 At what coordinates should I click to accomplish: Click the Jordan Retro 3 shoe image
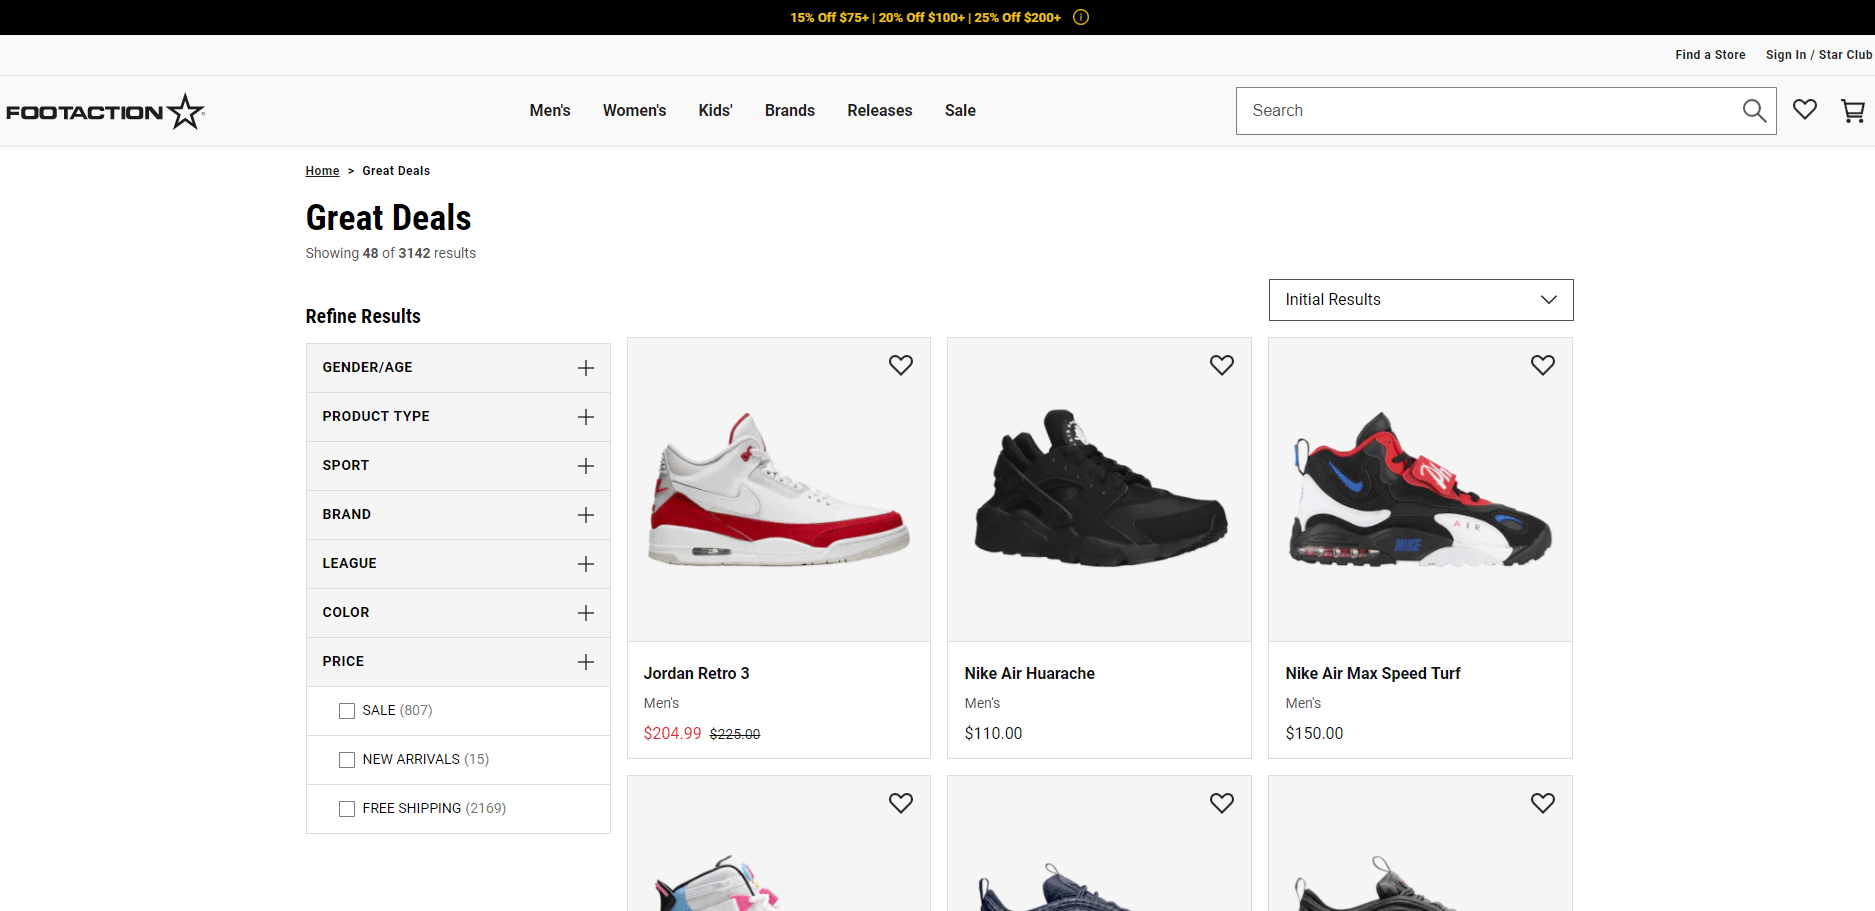[x=779, y=490]
